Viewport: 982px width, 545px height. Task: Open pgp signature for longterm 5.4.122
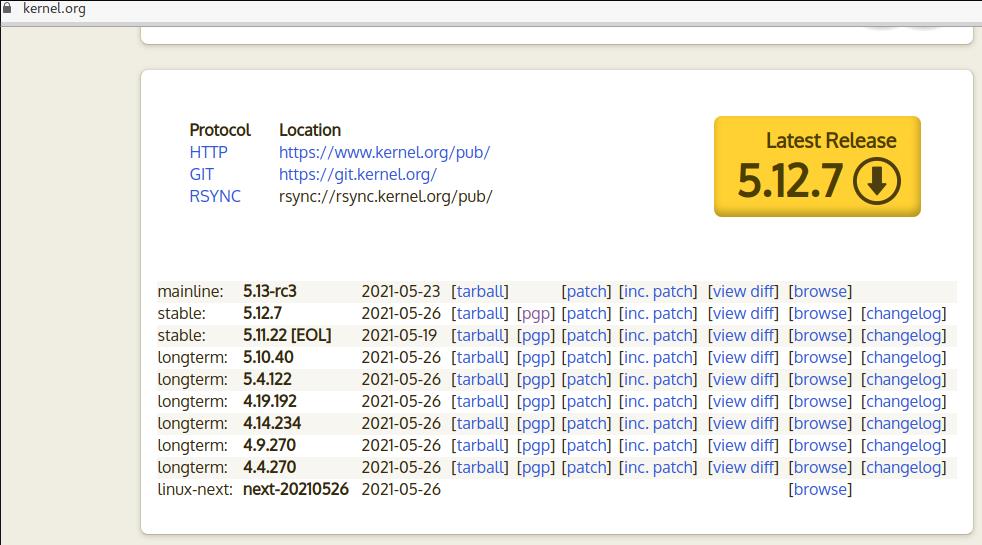point(536,379)
